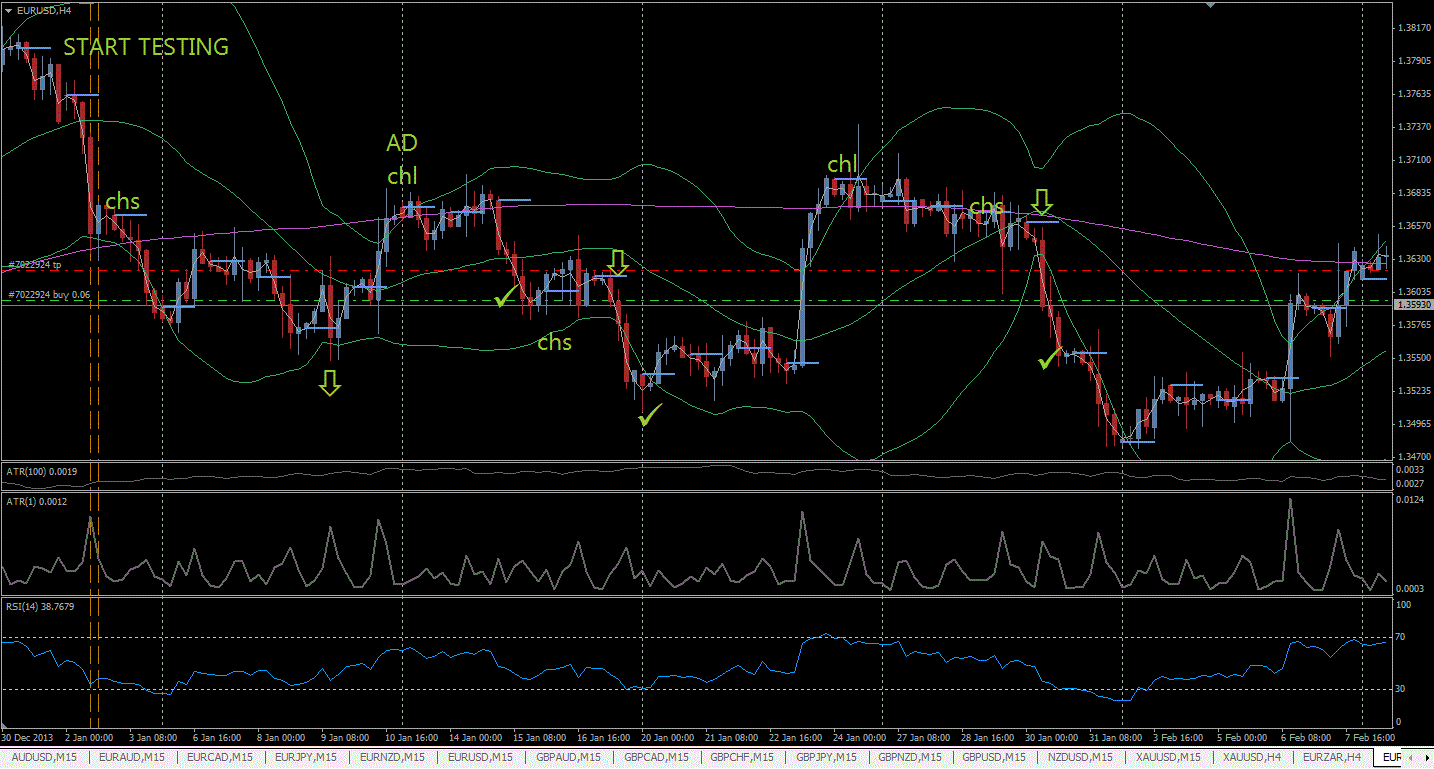1434x769 pixels.
Task: Select the #7022924 buy 0.06 order label
Action: tap(48, 295)
